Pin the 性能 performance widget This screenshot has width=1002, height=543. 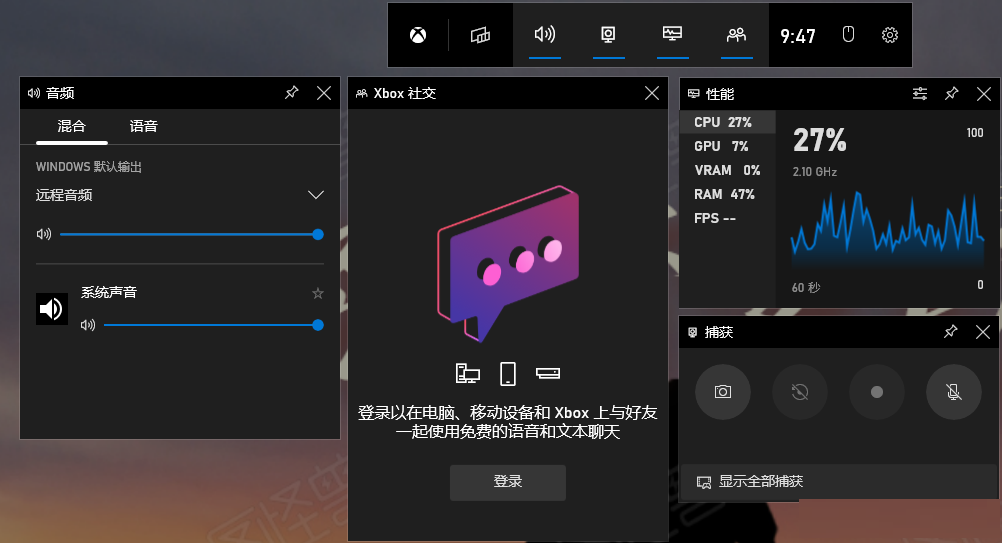952,94
